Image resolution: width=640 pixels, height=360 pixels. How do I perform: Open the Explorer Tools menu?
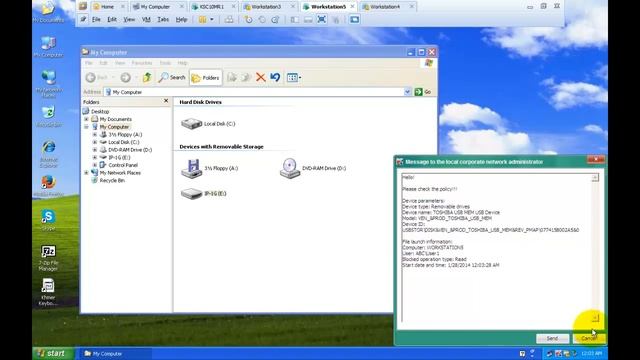(x=165, y=63)
